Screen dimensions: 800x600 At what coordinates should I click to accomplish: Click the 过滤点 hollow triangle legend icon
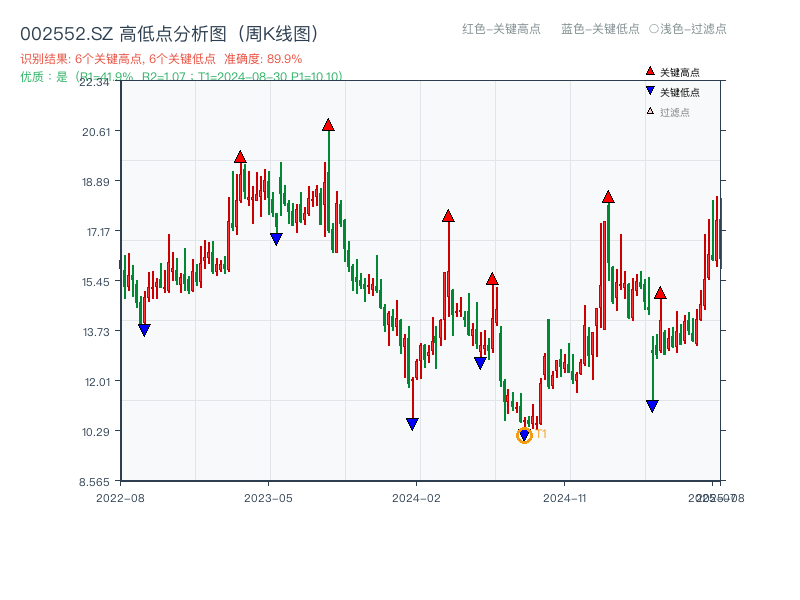(649, 110)
